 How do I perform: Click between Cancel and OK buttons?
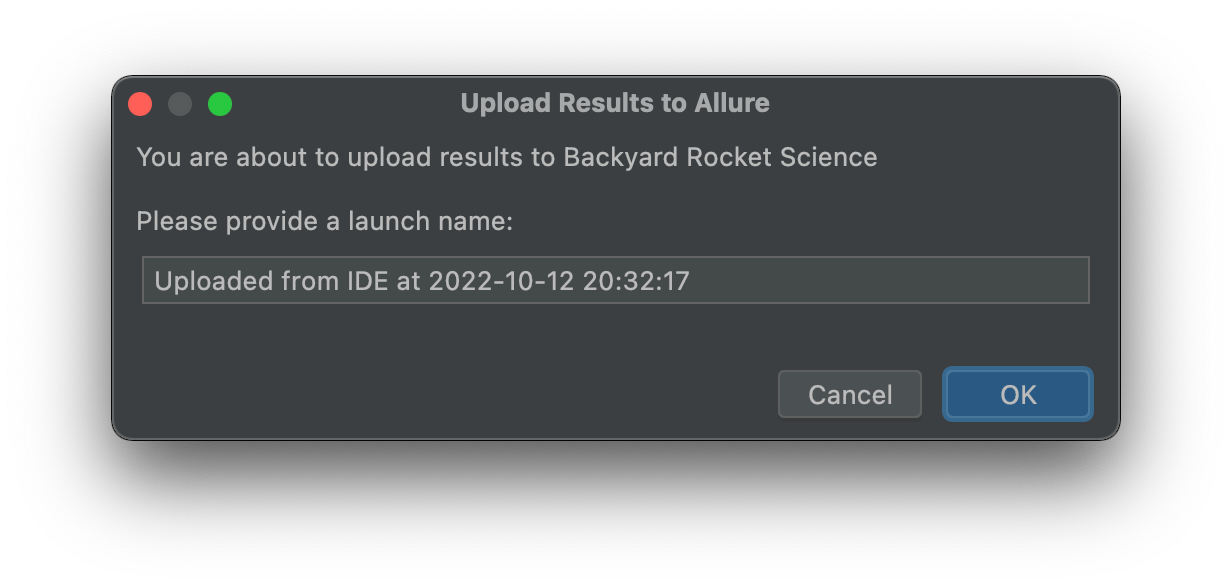click(932, 394)
